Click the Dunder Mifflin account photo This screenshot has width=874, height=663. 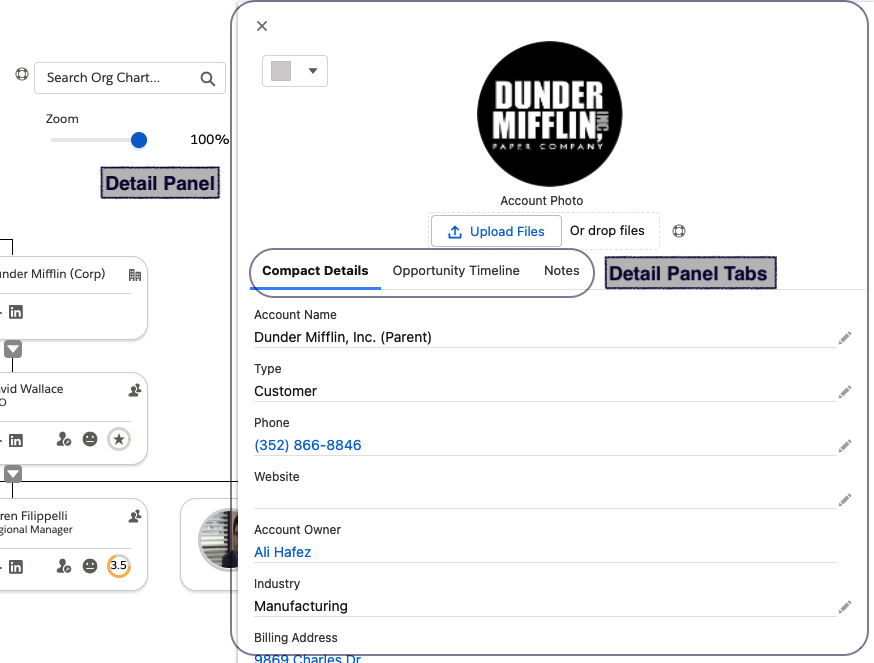point(550,114)
